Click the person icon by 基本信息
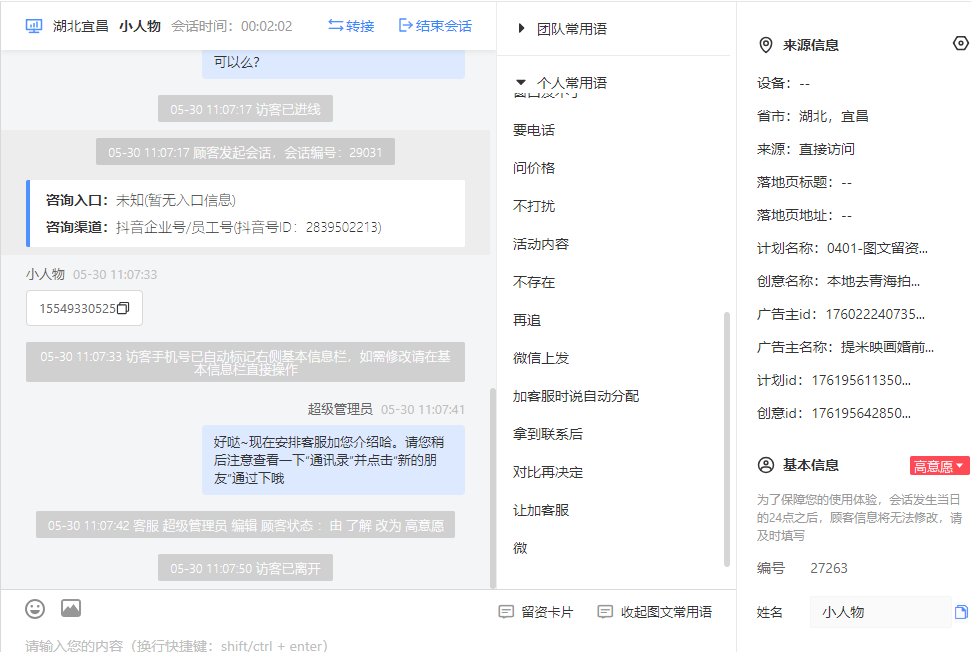The height and width of the screenshot is (652, 971). pyautogui.click(x=766, y=465)
